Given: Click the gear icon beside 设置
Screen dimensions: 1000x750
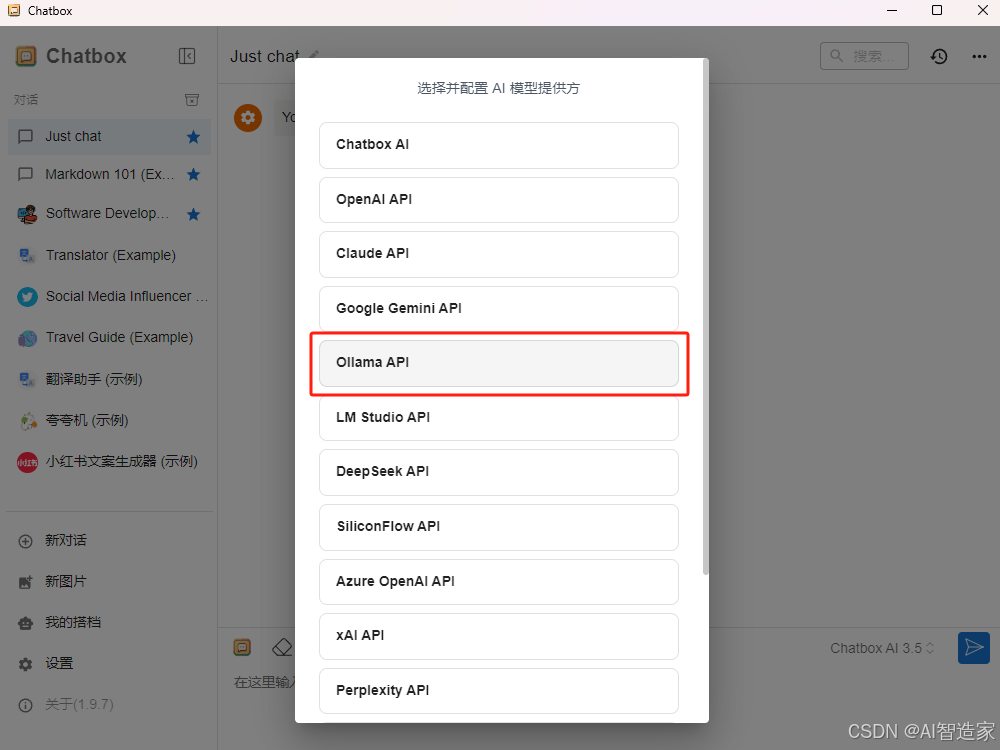Looking at the screenshot, I should click(26, 665).
